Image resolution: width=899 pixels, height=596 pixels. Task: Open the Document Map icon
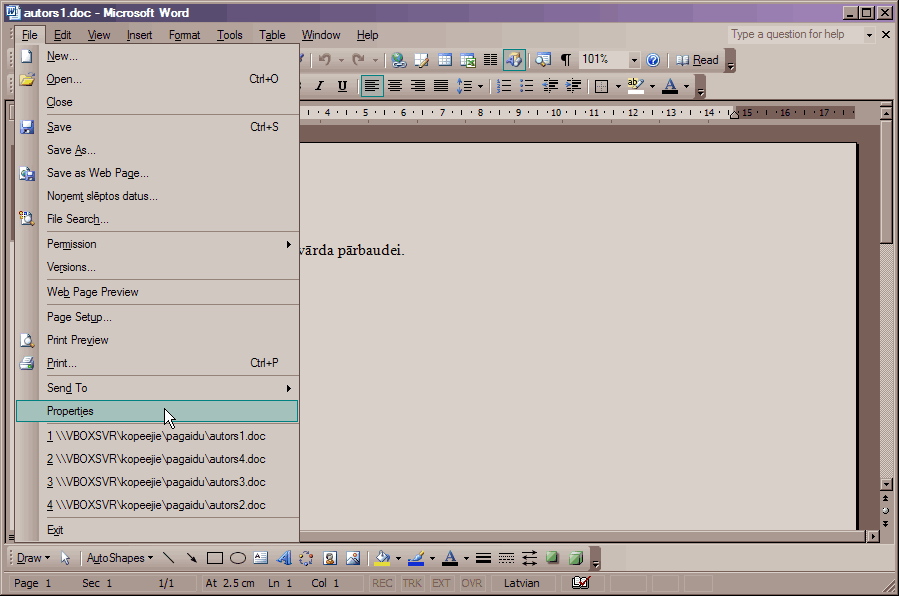point(543,60)
